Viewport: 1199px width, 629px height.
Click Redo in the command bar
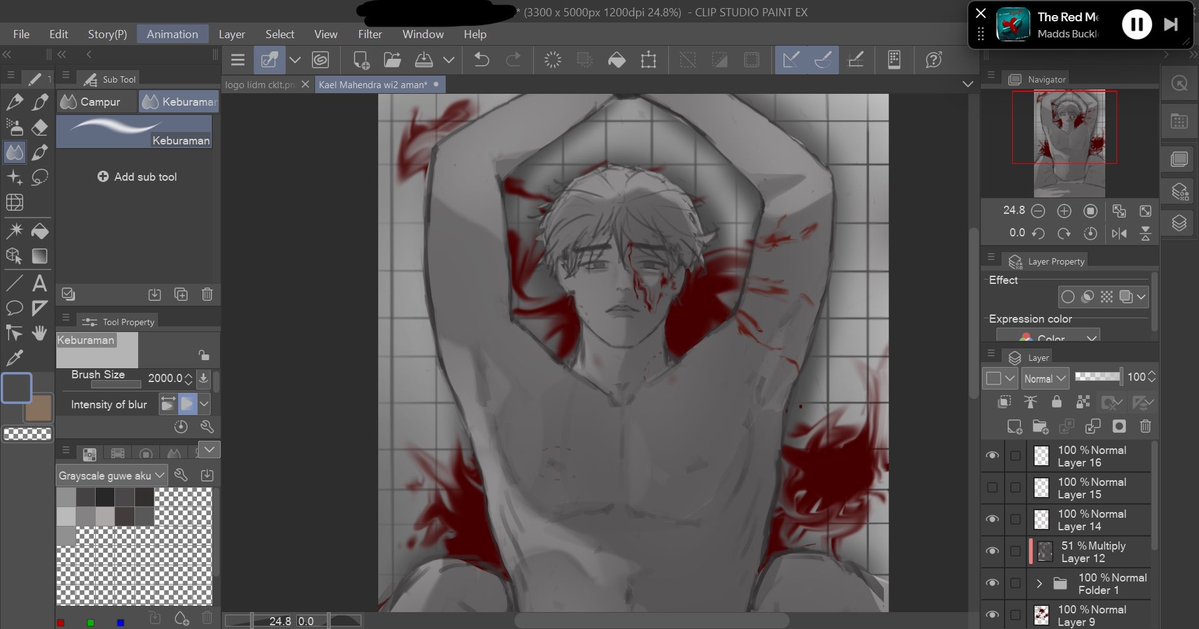pos(514,60)
